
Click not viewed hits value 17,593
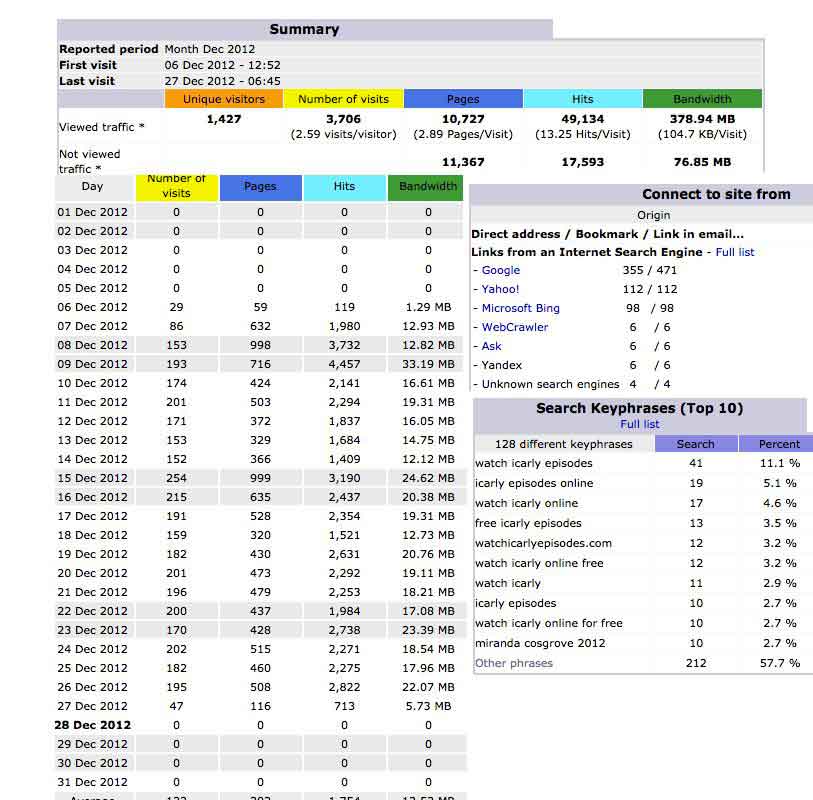coord(583,162)
